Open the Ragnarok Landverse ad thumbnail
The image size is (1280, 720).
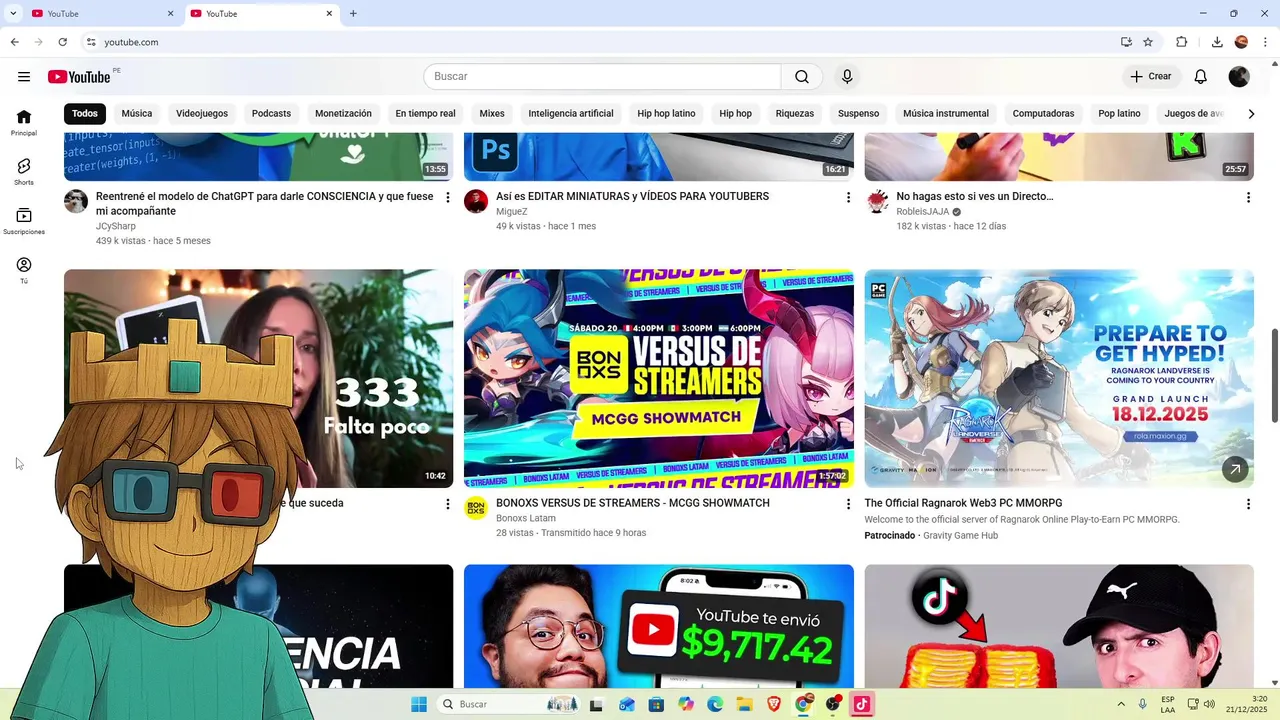1059,378
